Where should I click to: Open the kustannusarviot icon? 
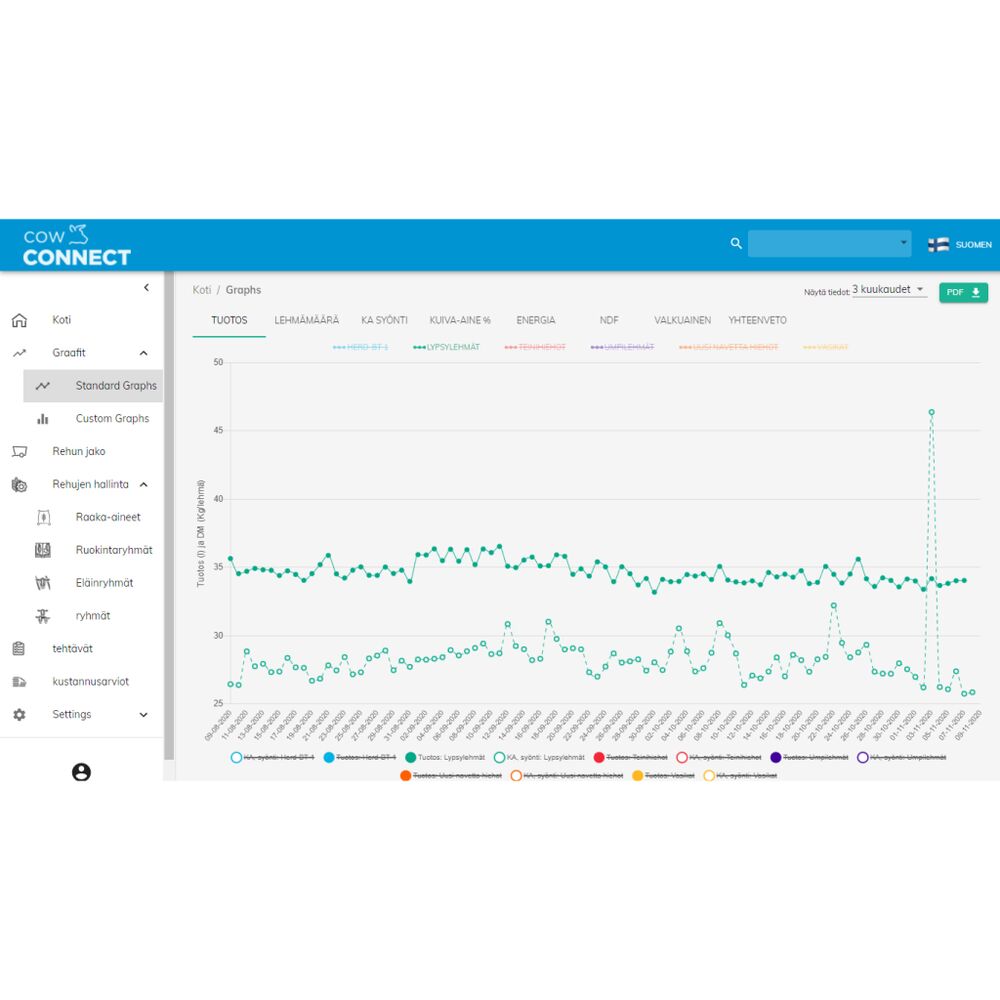[x=19, y=682]
